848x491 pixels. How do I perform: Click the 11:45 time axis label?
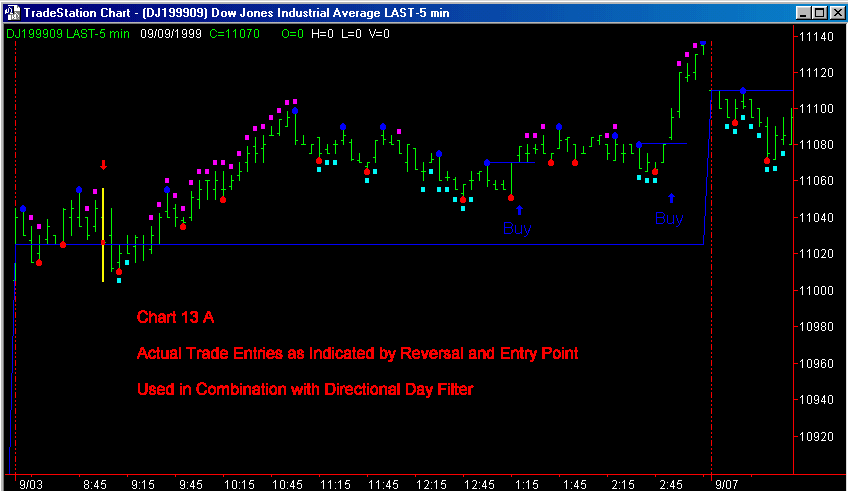point(383,485)
